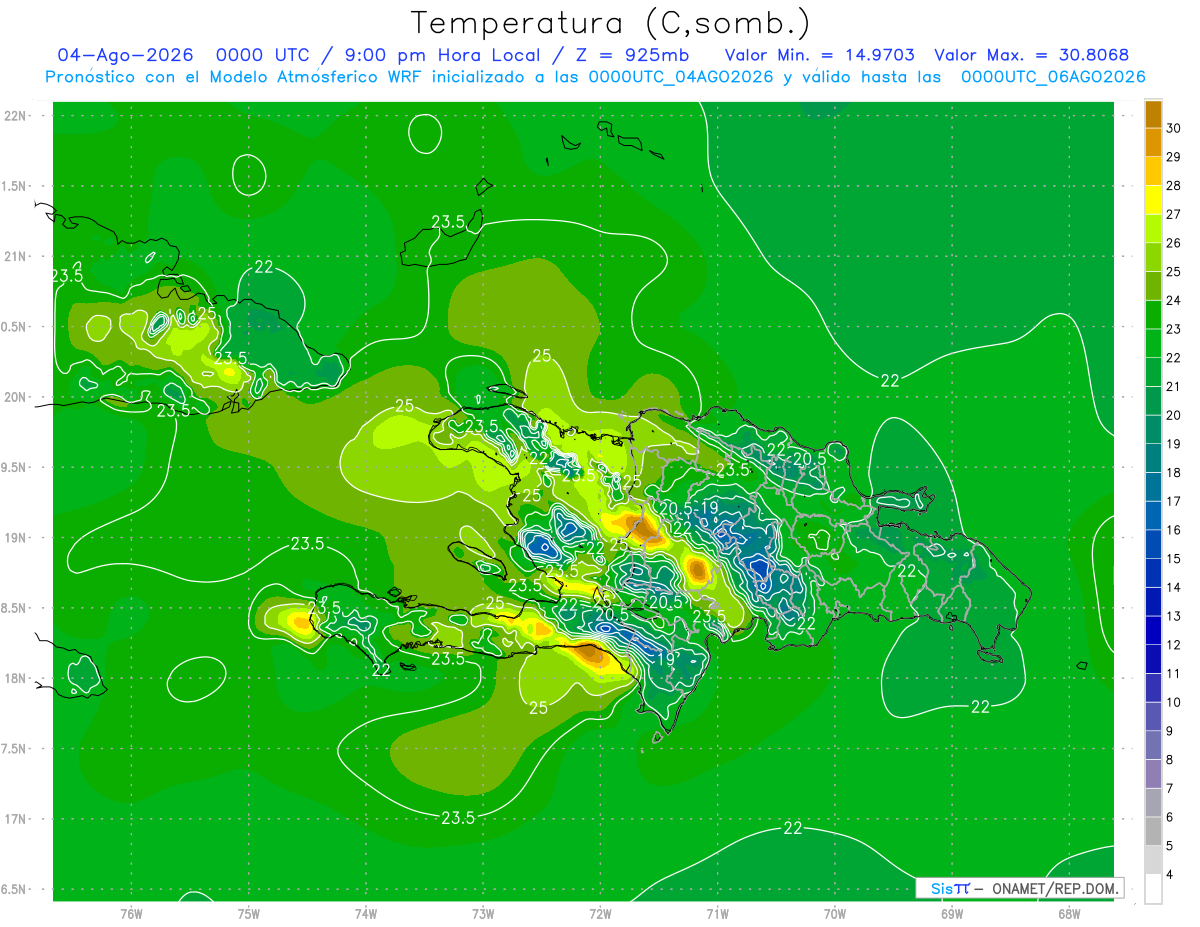Click the '18N' latitude axis label

coord(14,678)
